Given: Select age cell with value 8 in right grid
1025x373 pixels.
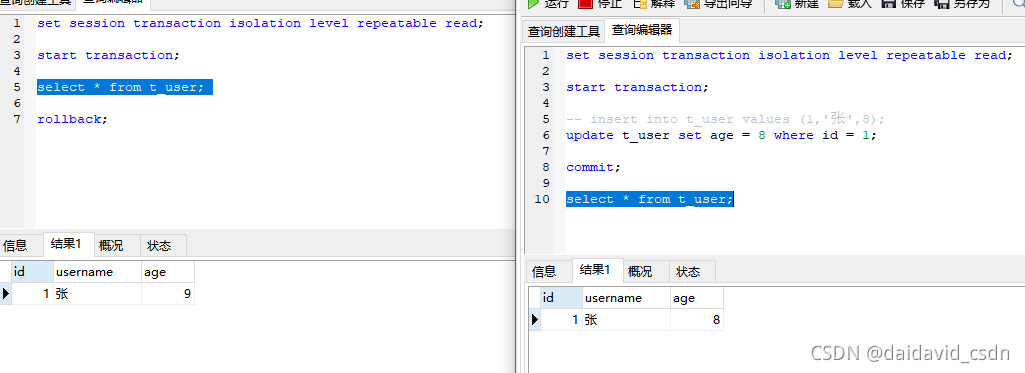Looking at the screenshot, I should tap(697, 319).
